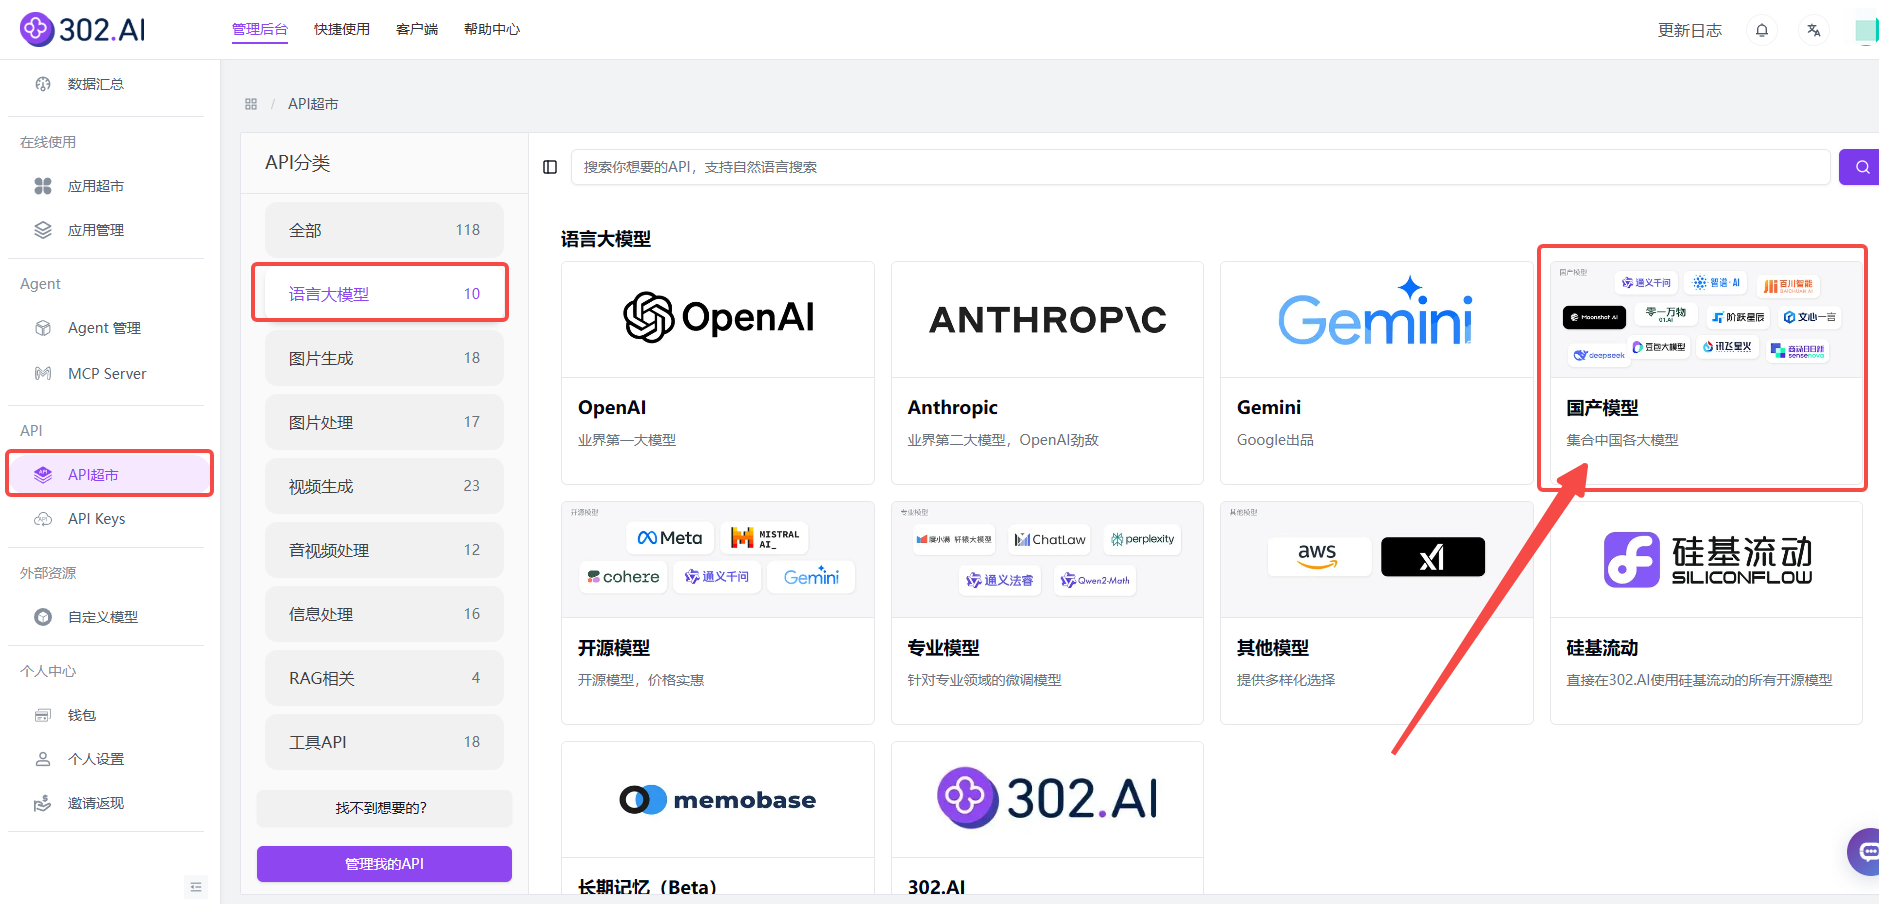Click the aws logo in 其他模型
Screen dimensions: 1879x904
coord(1318,556)
